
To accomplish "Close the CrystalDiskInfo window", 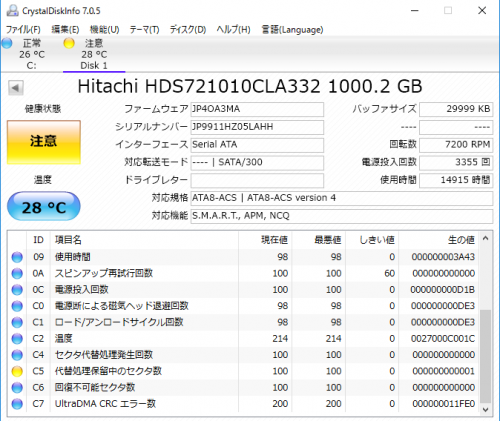I will click(x=482, y=11).
